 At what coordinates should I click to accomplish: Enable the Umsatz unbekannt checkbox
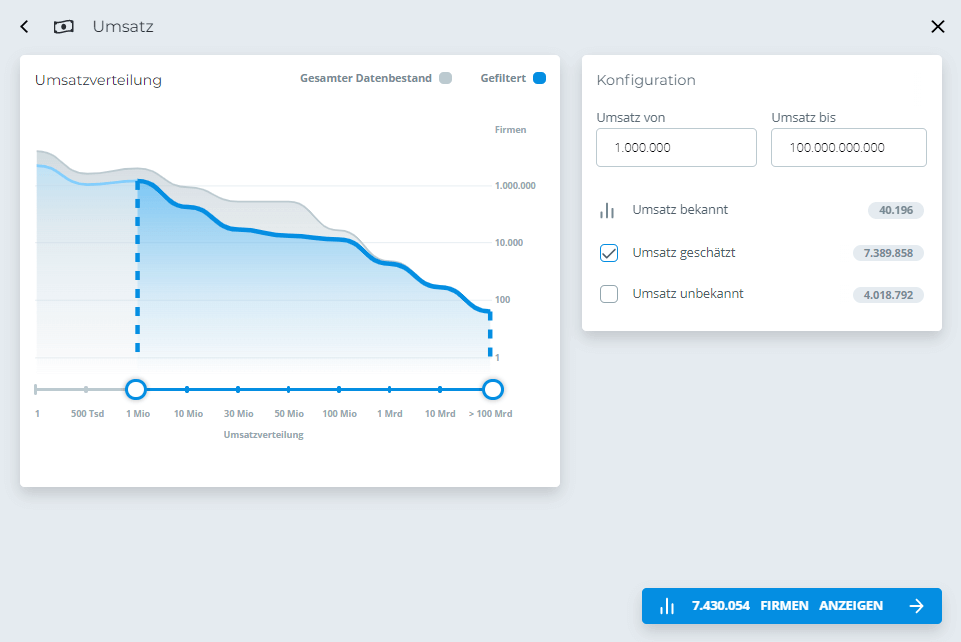coord(609,294)
